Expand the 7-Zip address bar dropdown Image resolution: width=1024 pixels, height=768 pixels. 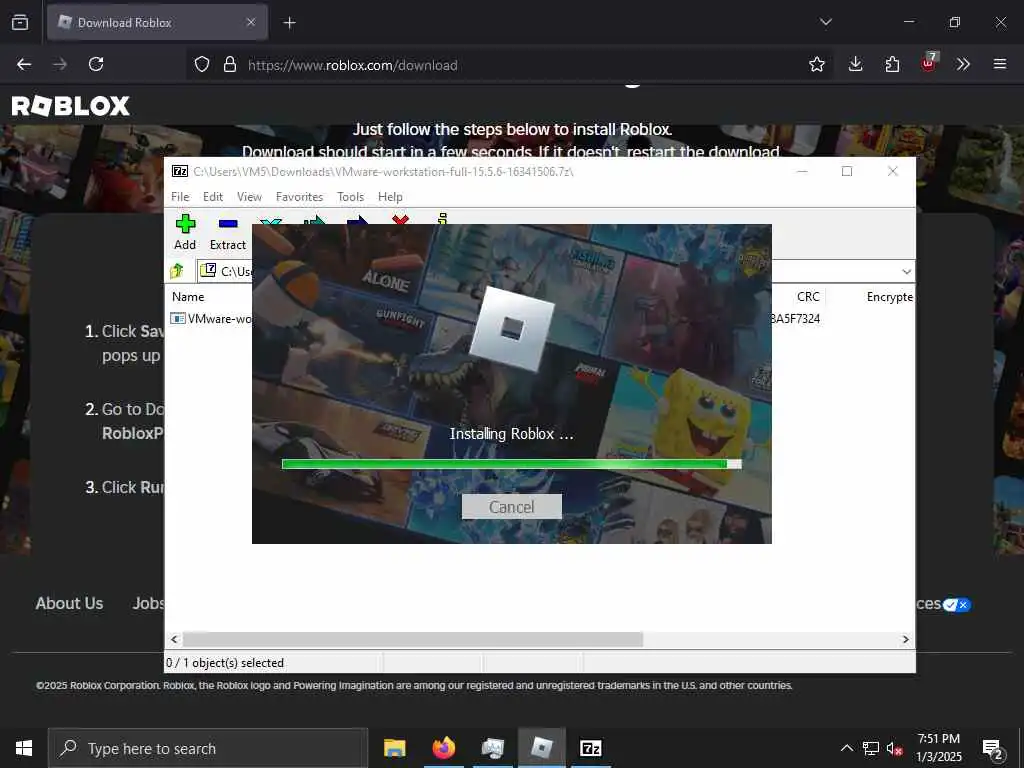(x=906, y=271)
